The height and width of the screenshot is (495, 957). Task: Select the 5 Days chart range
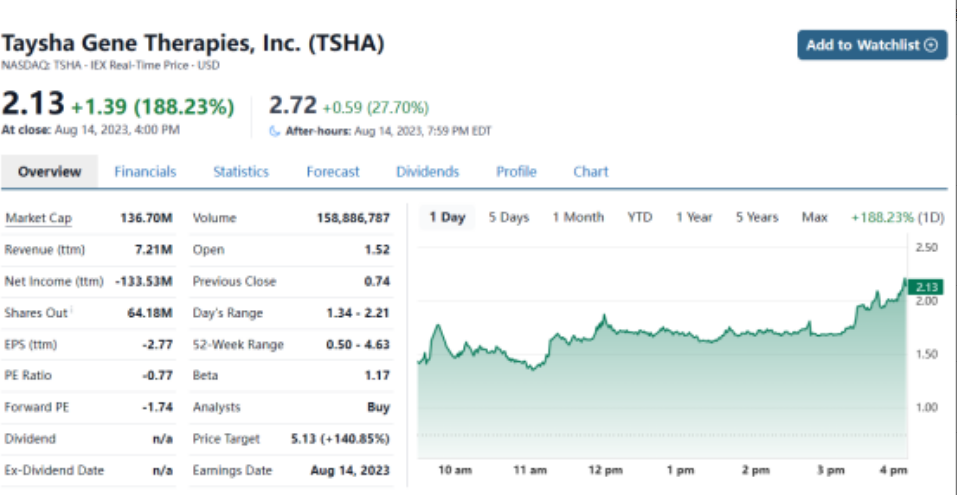[x=509, y=218]
